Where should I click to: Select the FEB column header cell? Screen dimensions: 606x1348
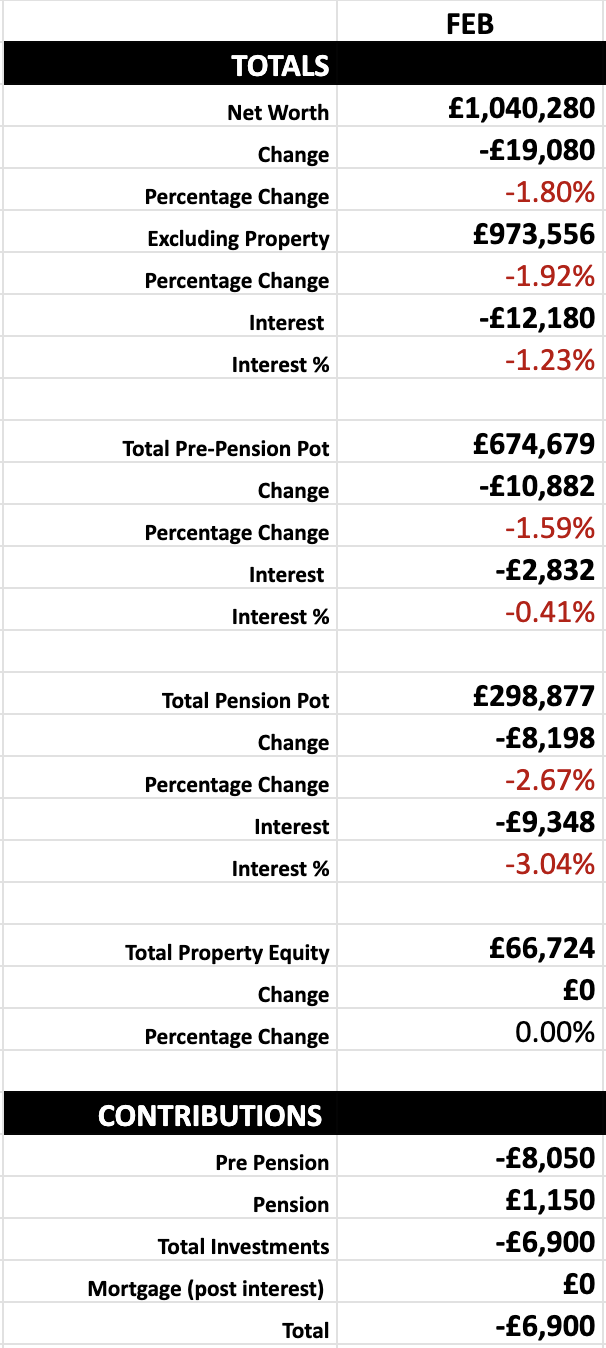(470, 21)
